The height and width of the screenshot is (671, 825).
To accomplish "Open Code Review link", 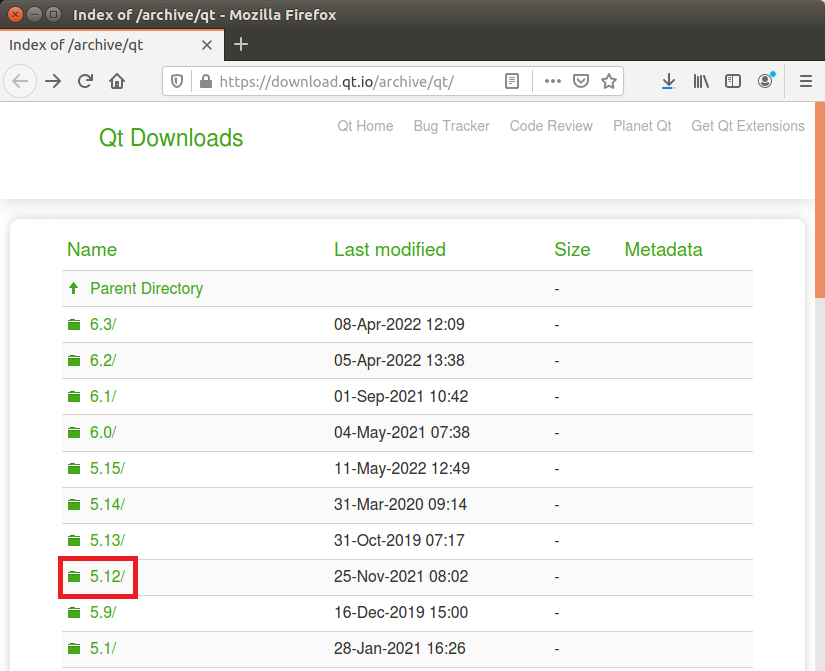I will (551, 126).
